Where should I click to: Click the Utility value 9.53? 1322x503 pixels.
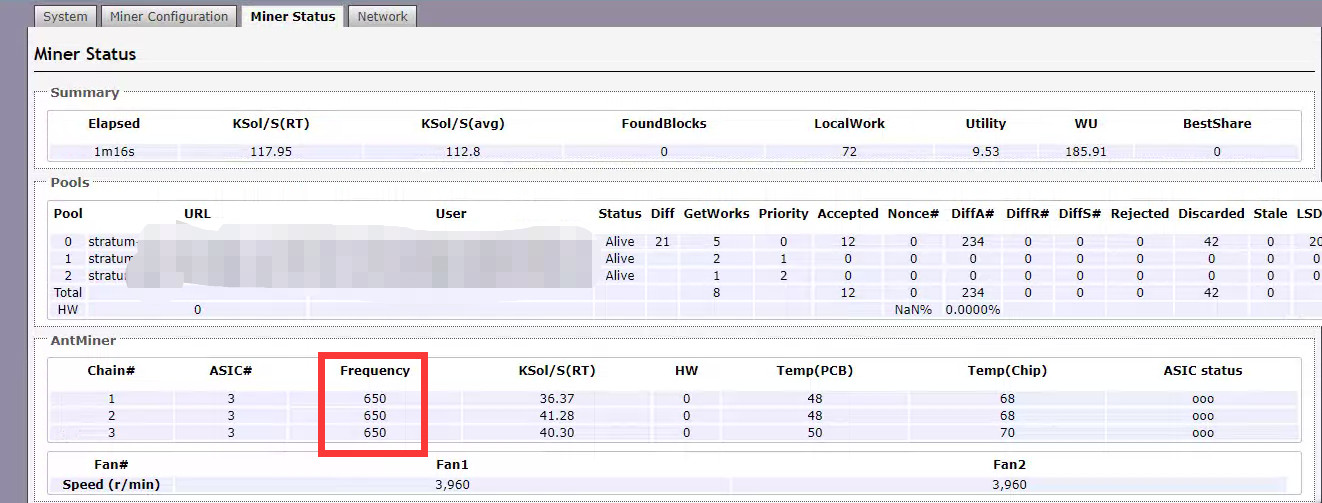985,152
